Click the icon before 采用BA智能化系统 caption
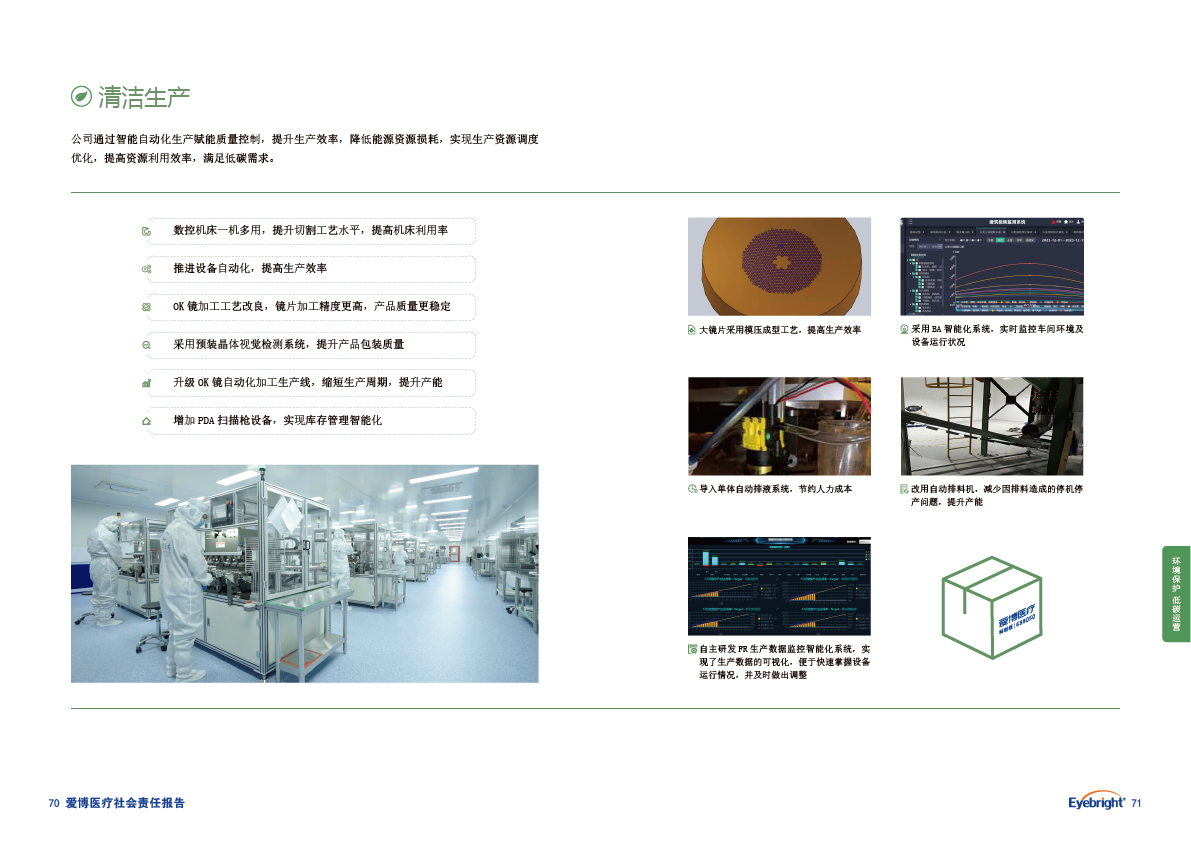1191x842 pixels. 905,329
